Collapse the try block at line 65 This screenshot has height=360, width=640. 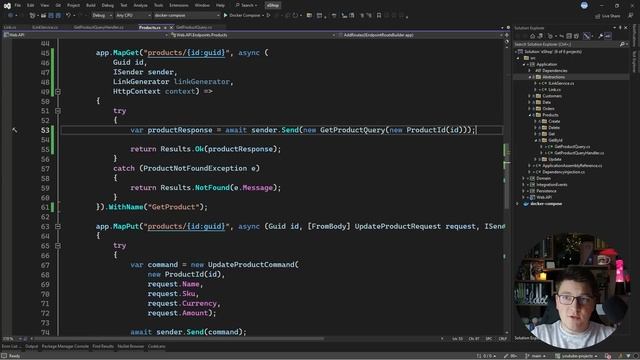58,246
